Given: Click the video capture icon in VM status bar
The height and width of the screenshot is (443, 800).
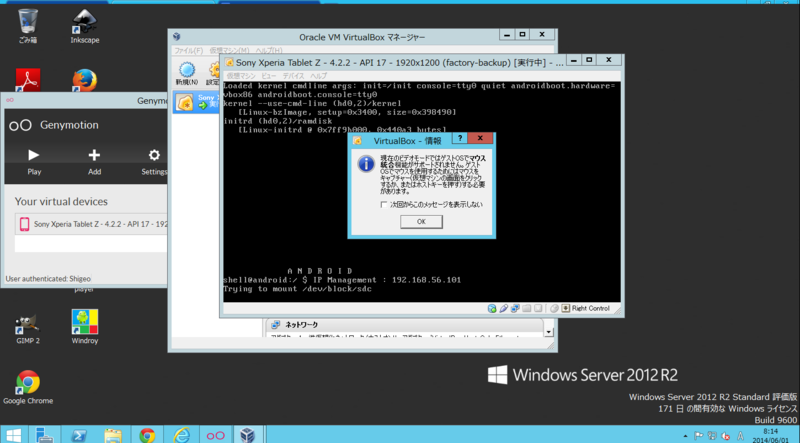Looking at the screenshot, I should (x=538, y=308).
